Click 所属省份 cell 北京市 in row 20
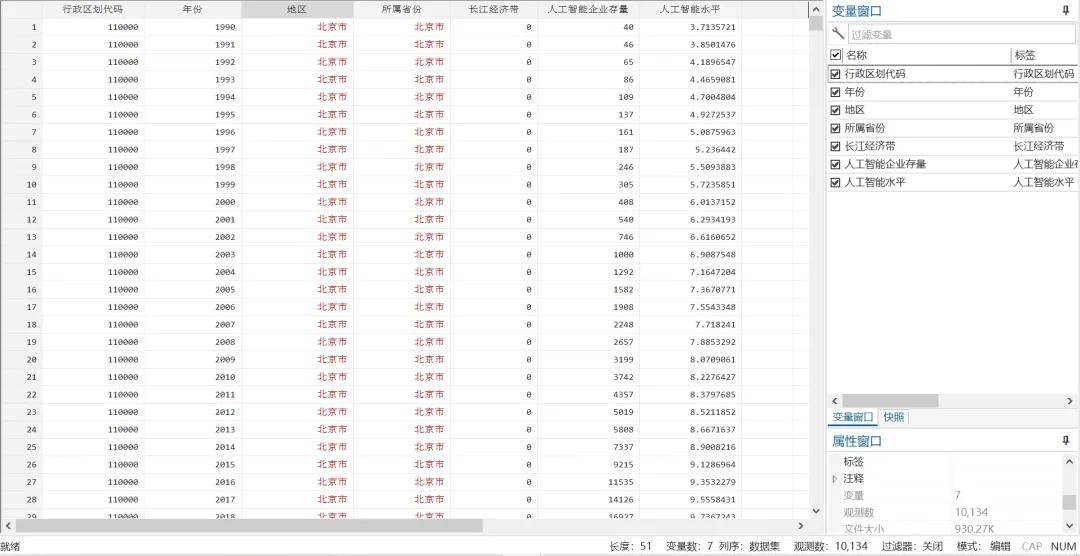The height and width of the screenshot is (556, 1080). [x=402, y=360]
